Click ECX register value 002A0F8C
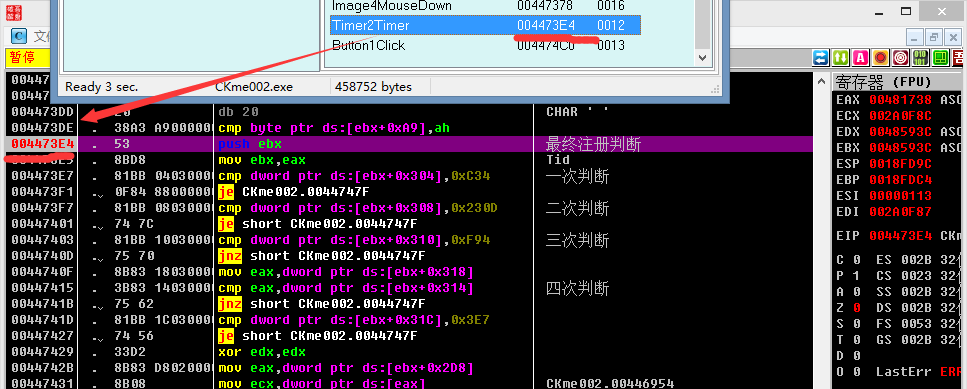 (x=900, y=115)
